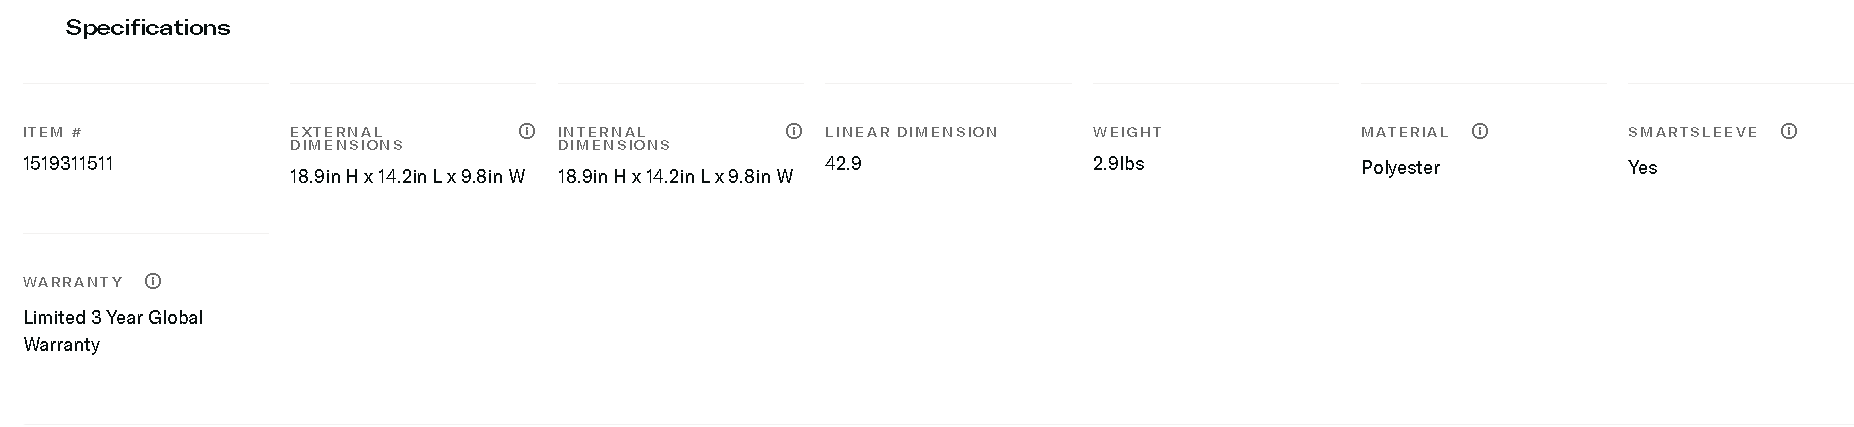Click the Polyester material value

(1400, 168)
